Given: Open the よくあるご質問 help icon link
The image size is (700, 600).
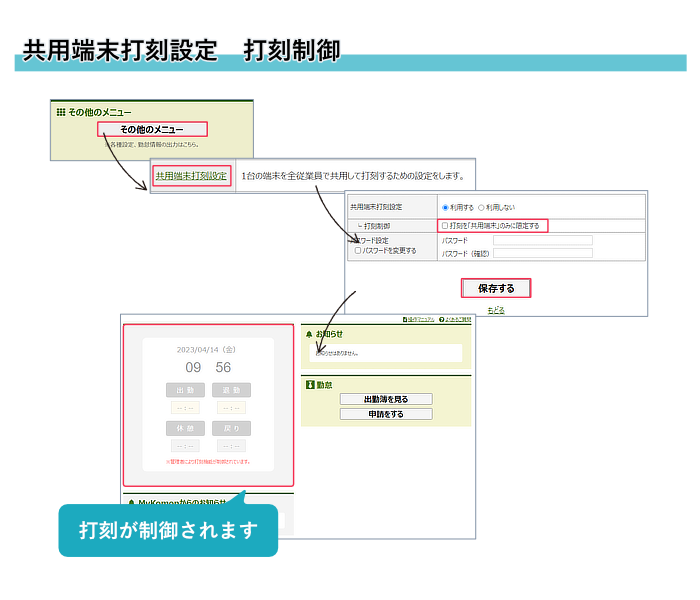Looking at the screenshot, I should coord(441,319).
